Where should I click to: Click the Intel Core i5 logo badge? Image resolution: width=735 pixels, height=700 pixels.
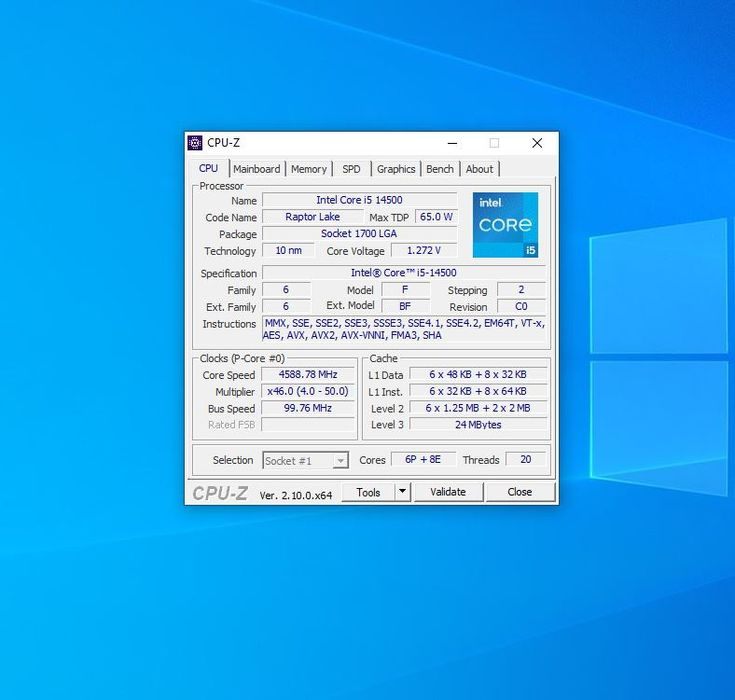[505, 225]
